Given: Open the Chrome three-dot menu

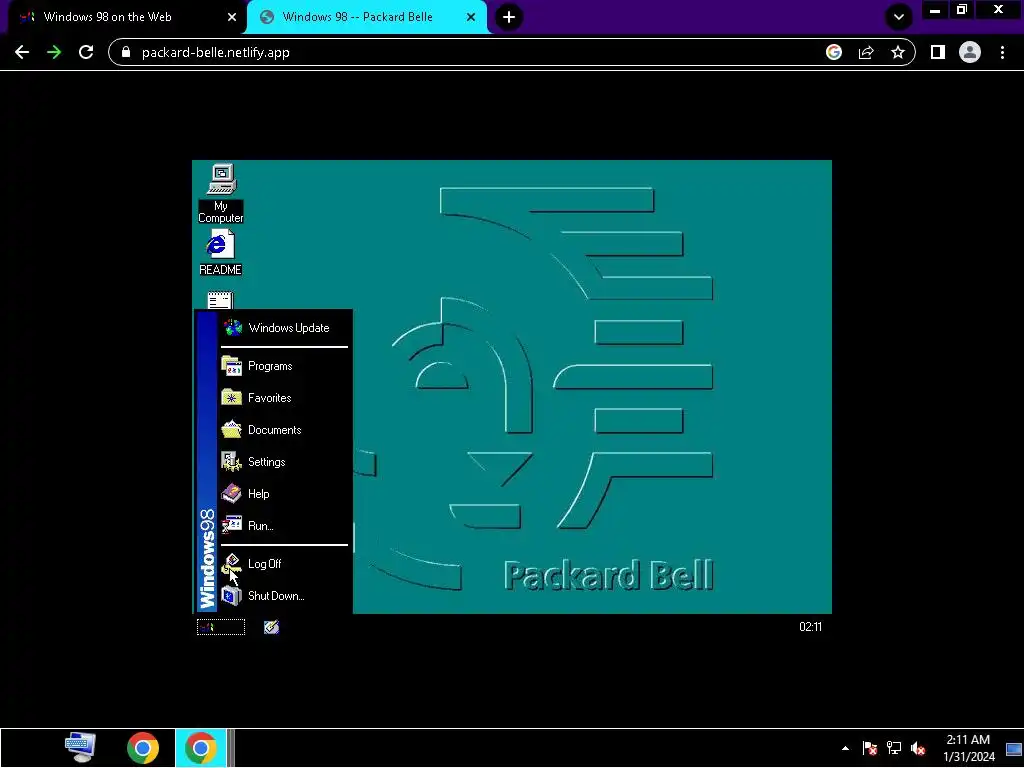Looking at the screenshot, I should (x=1002, y=52).
